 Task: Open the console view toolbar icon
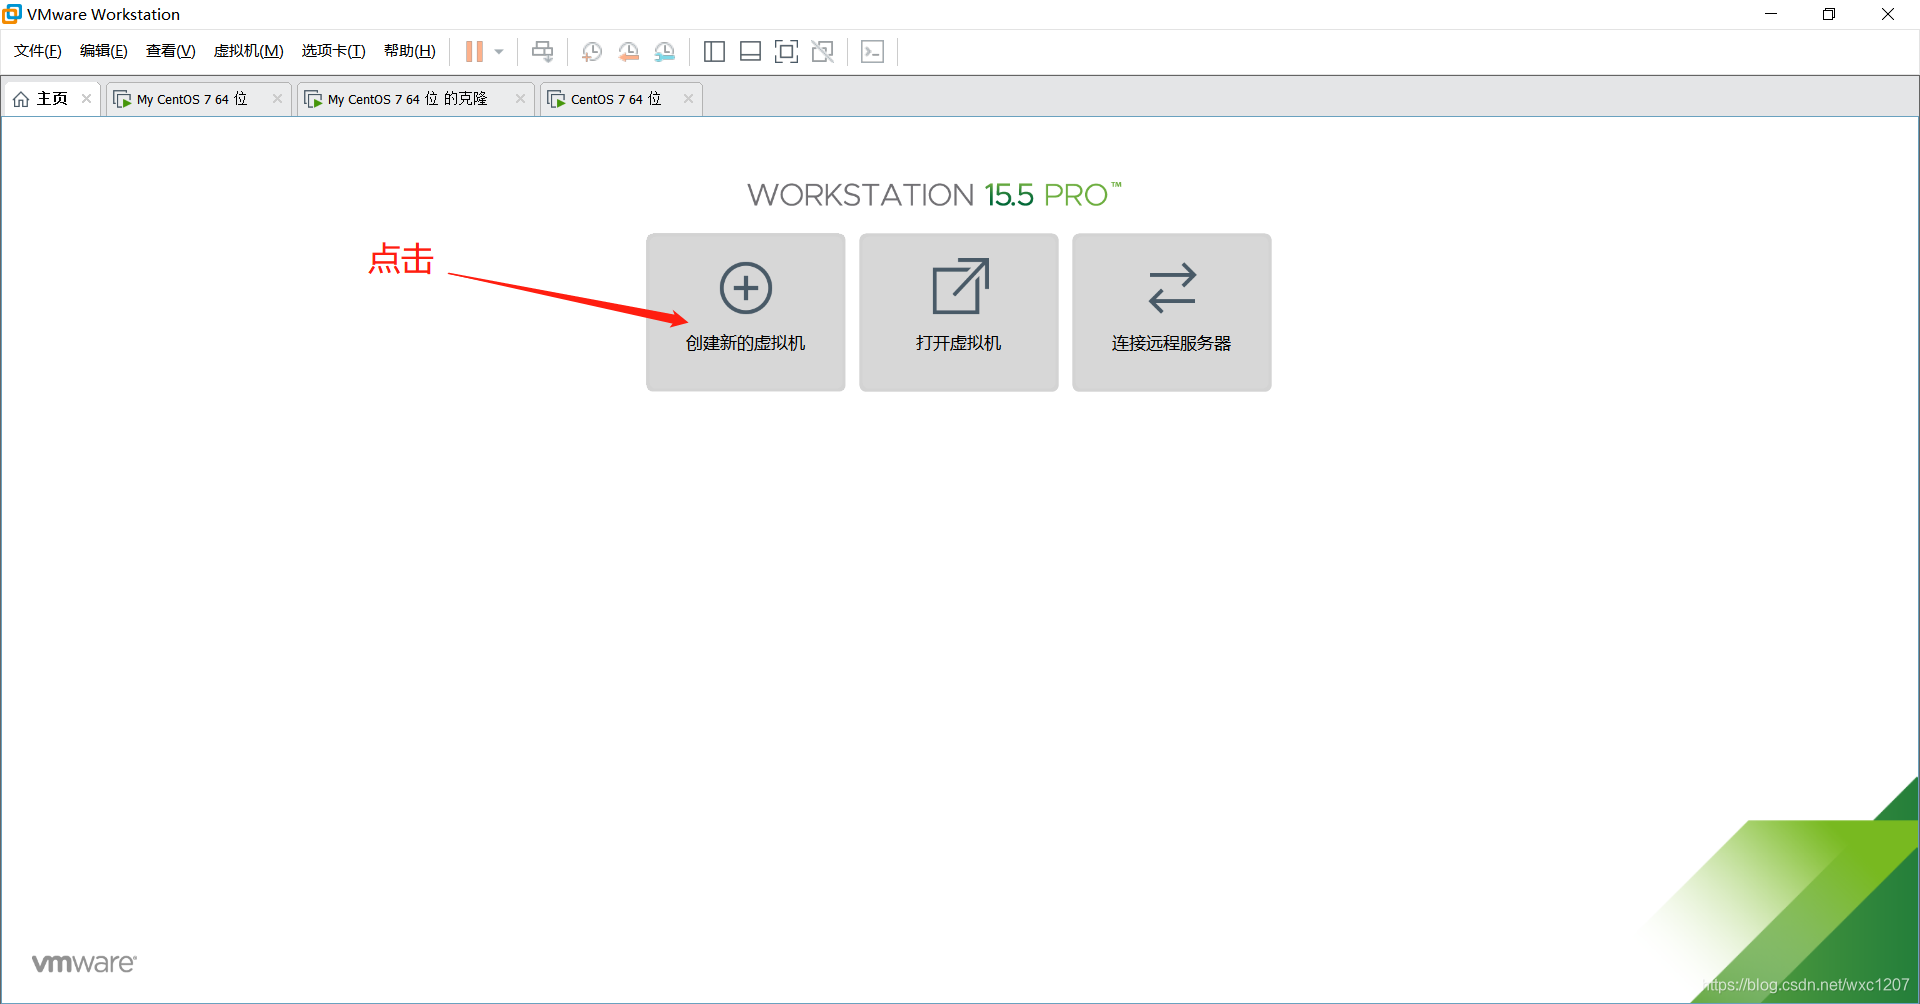pos(873,52)
